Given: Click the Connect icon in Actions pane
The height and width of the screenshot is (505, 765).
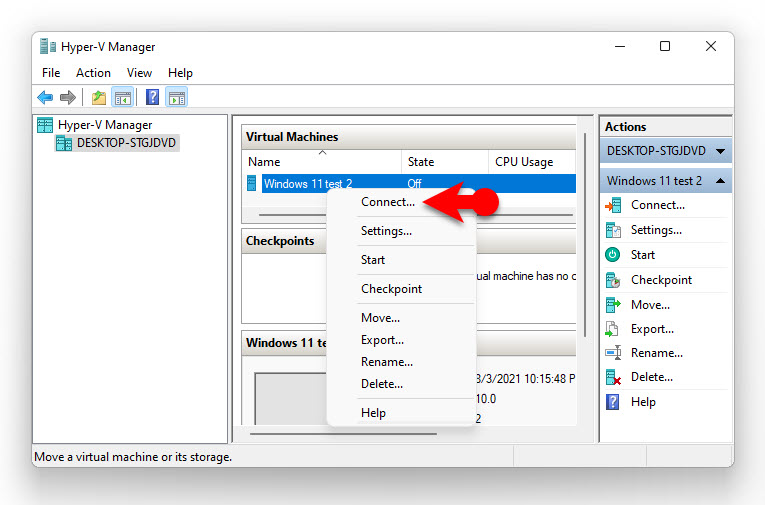Looking at the screenshot, I should click(x=613, y=205).
